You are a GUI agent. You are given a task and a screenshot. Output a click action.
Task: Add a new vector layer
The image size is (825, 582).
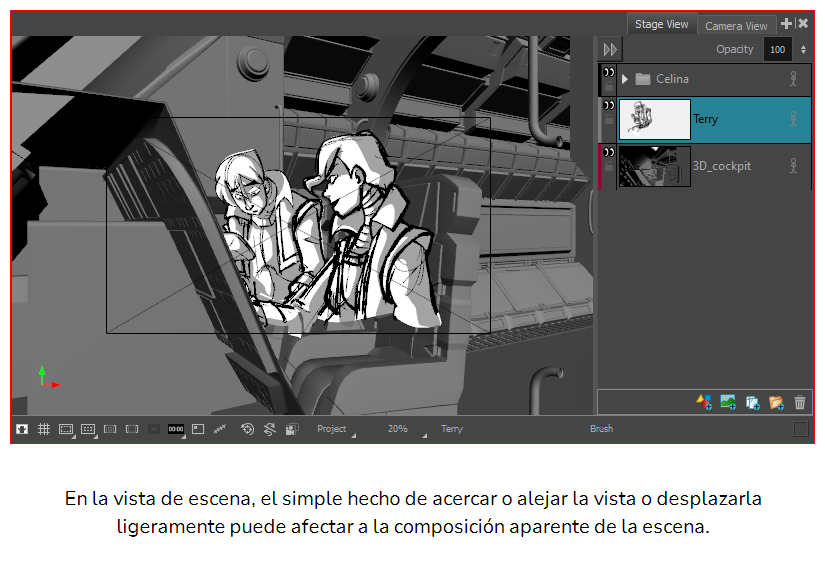click(704, 402)
